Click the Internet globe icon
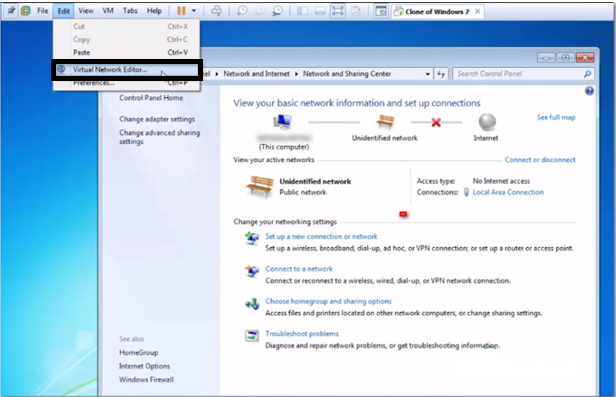Image resolution: width=616 pixels, height=397 pixels. point(487,122)
